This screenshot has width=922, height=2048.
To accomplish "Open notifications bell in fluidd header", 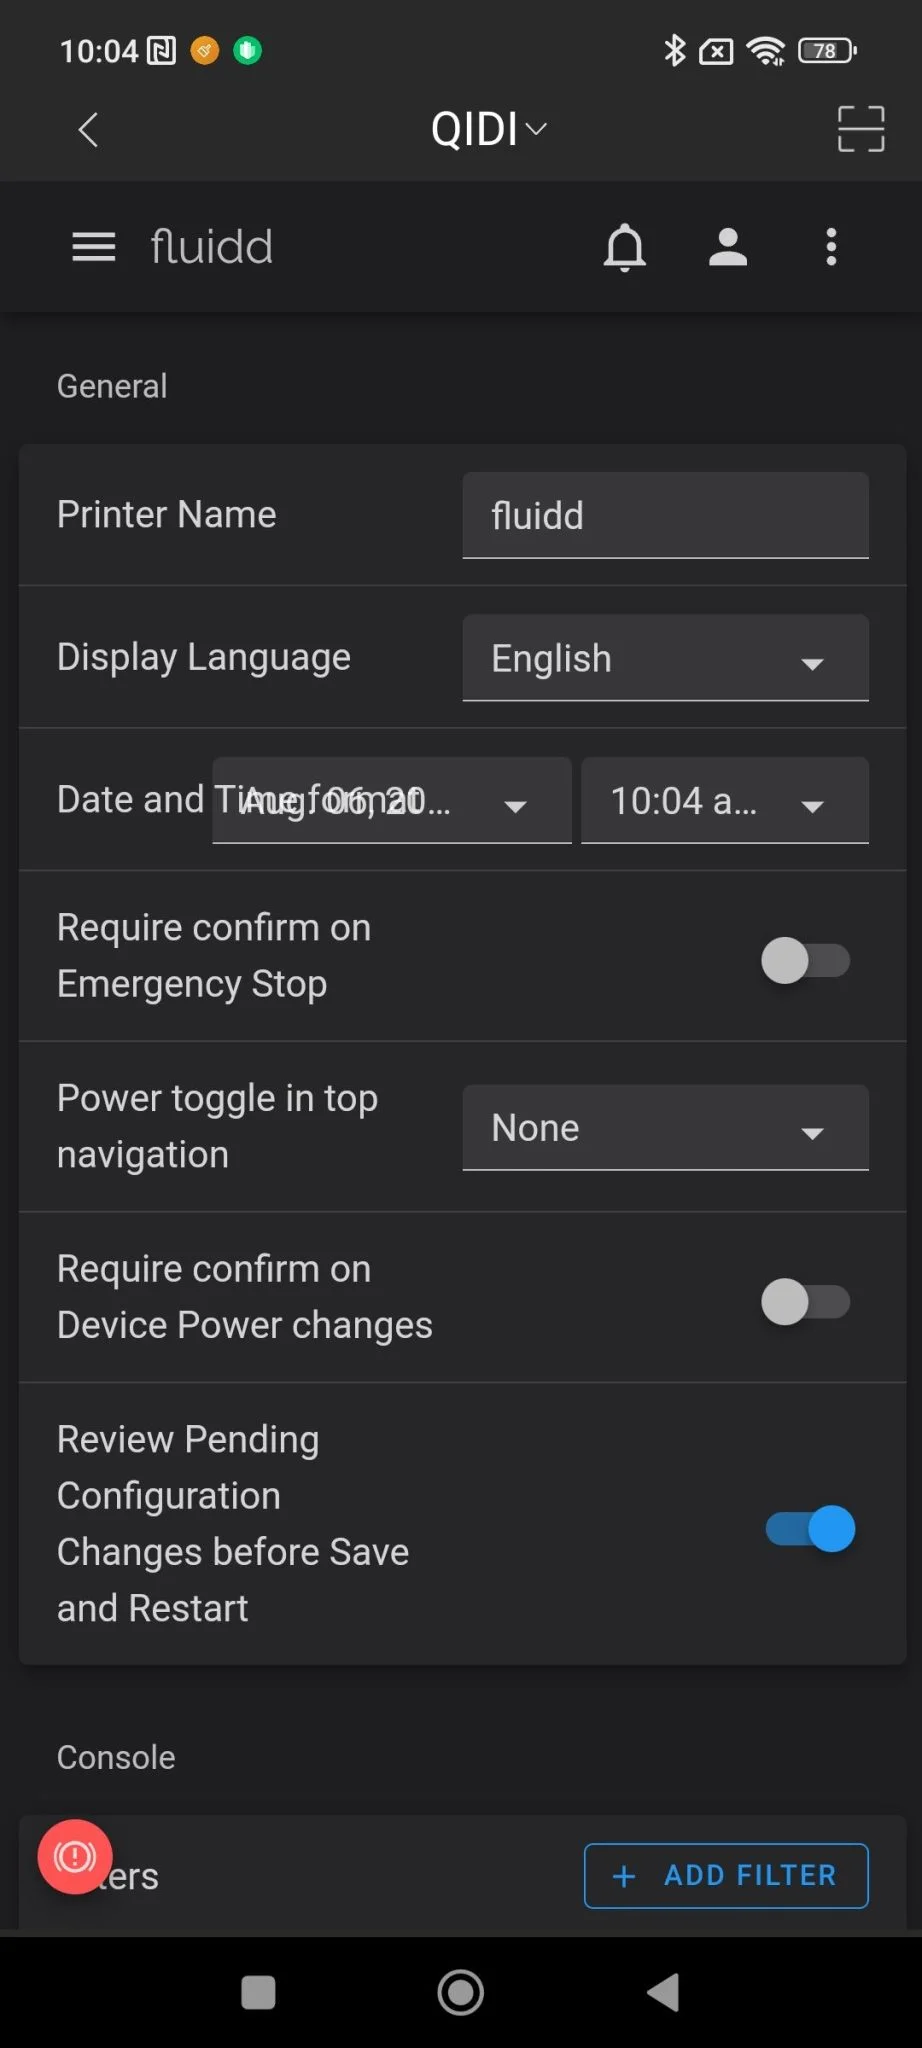I will (x=625, y=247).
